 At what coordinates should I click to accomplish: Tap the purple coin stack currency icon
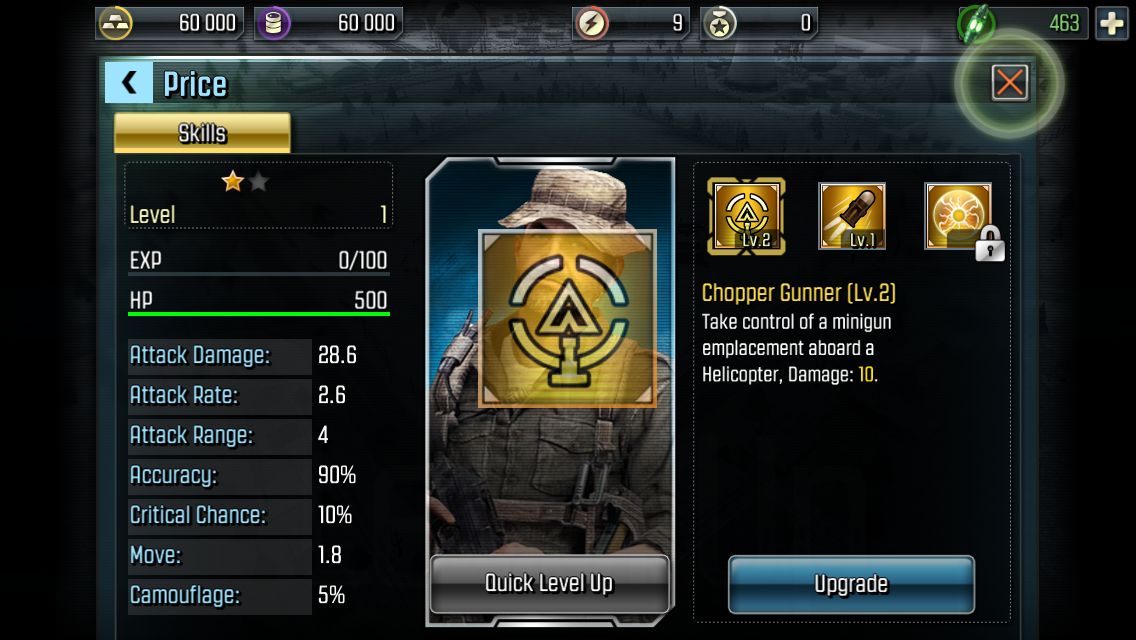pyautogui.click(x=273, y=23)
